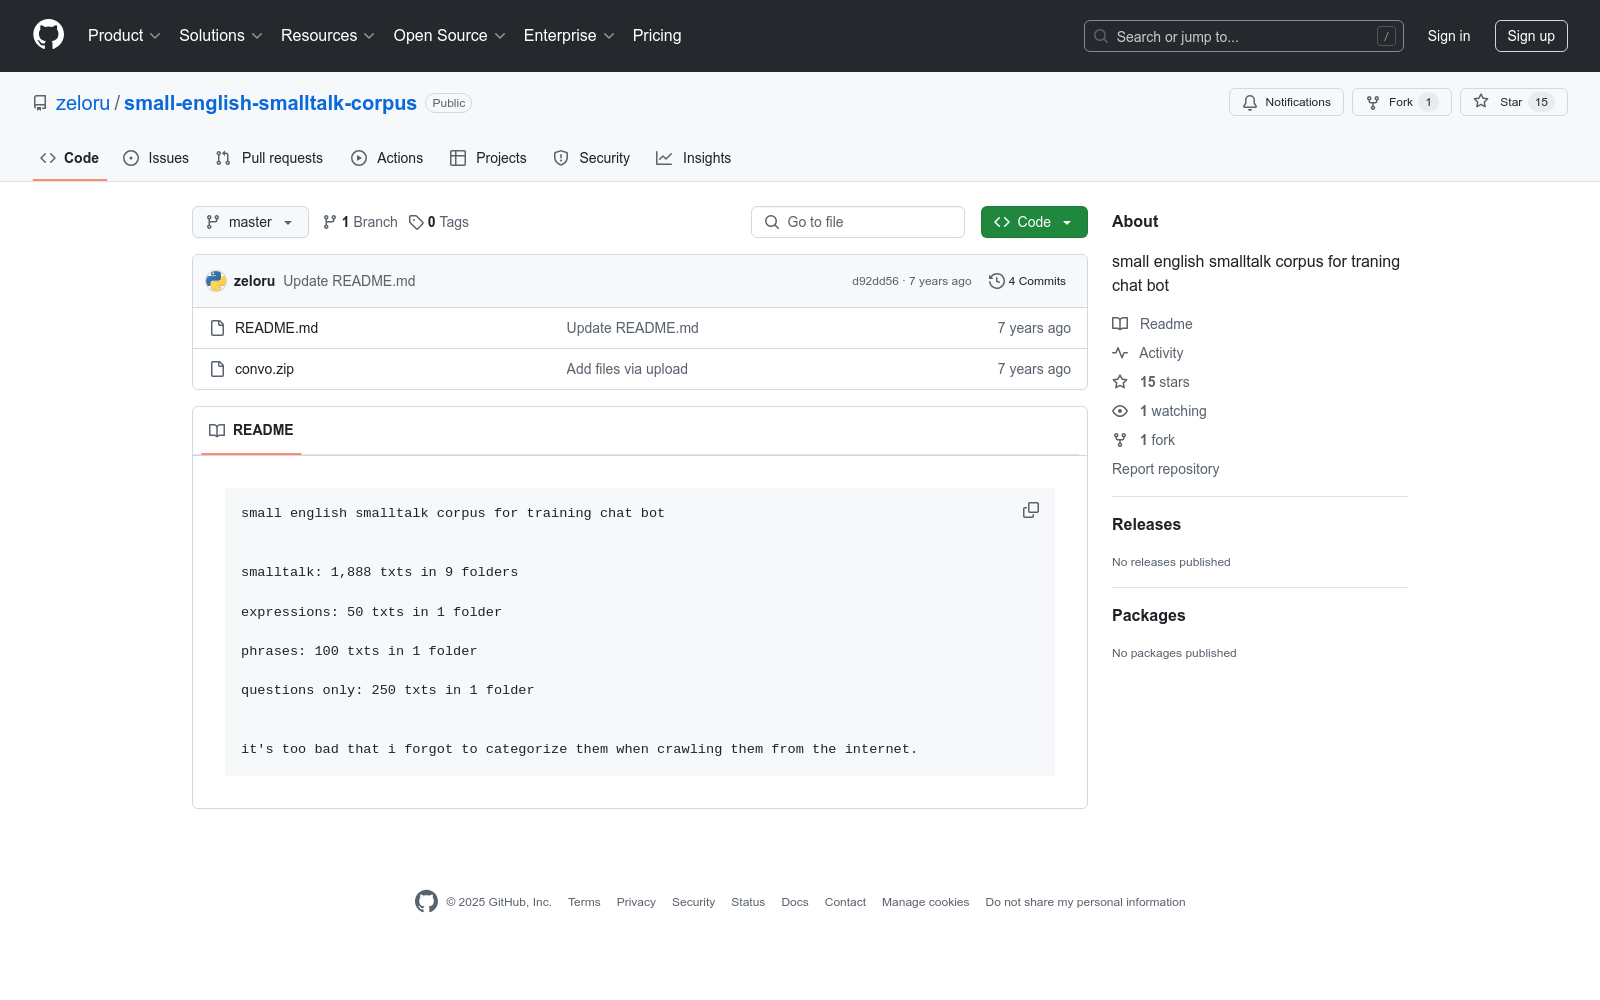Open the 'Add files via upload' commit
The width and height of the screenshot is (1600, 1000).
[x=627, y=369]
